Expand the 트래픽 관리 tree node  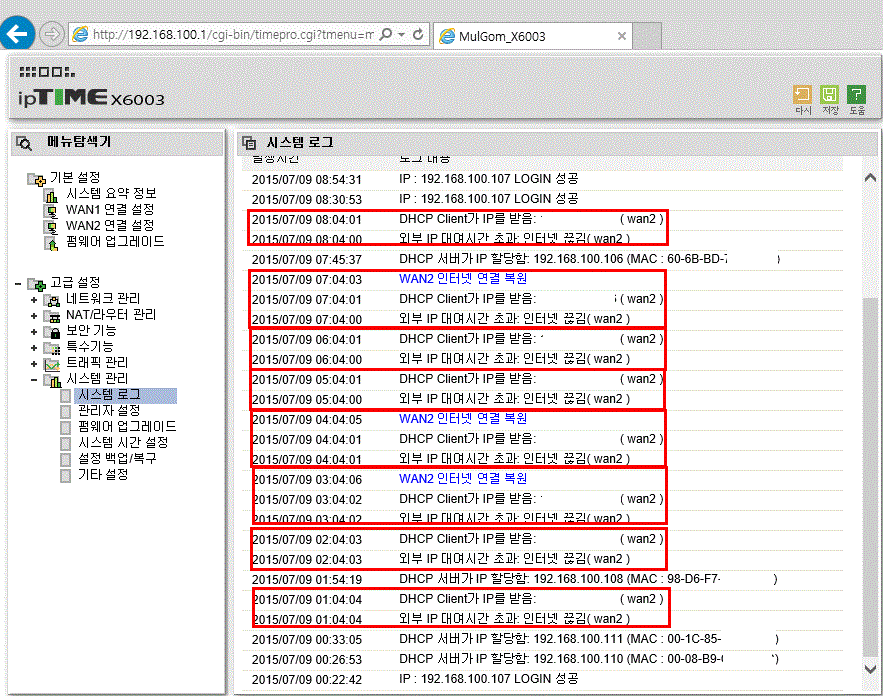(x=34, y=364)
